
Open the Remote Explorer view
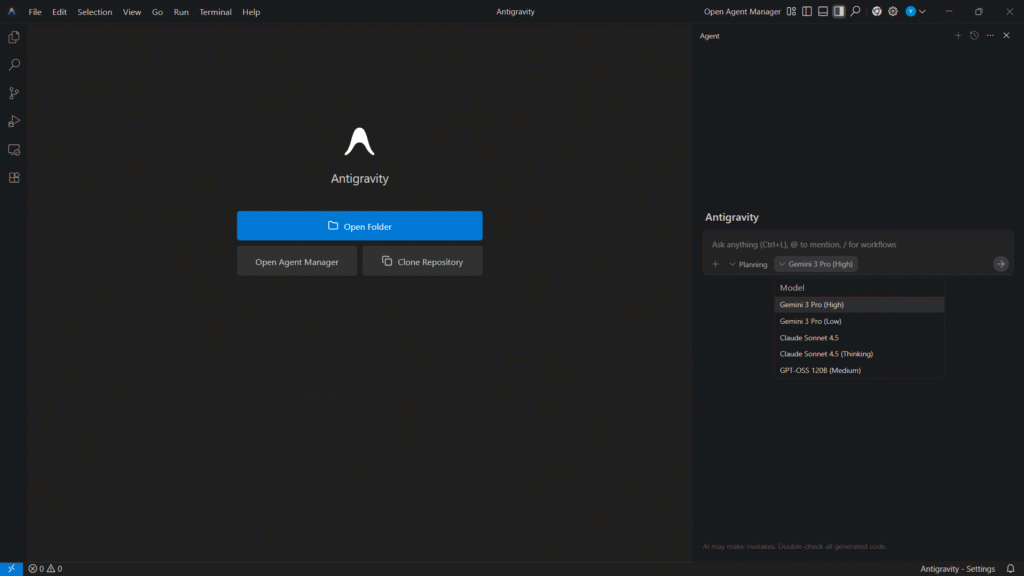(14, 149)
